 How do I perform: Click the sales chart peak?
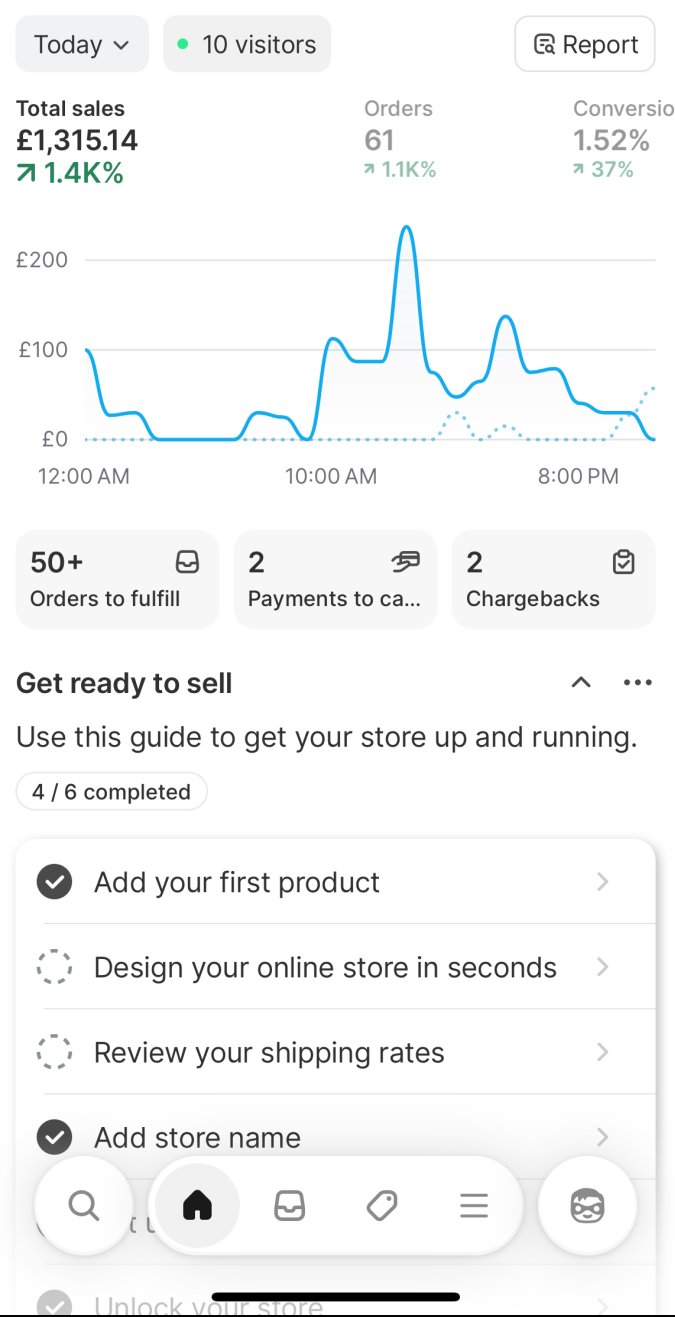pyautogui.click(x=406, y=230)
